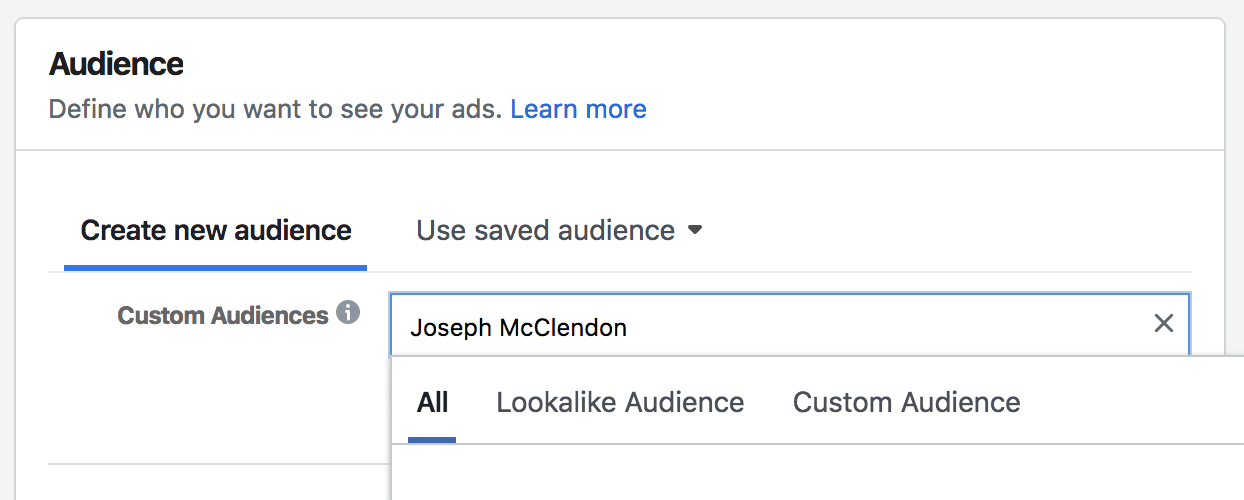
Task: Click the blue underline beneath All tab
Action: click(x=432, y=439)
